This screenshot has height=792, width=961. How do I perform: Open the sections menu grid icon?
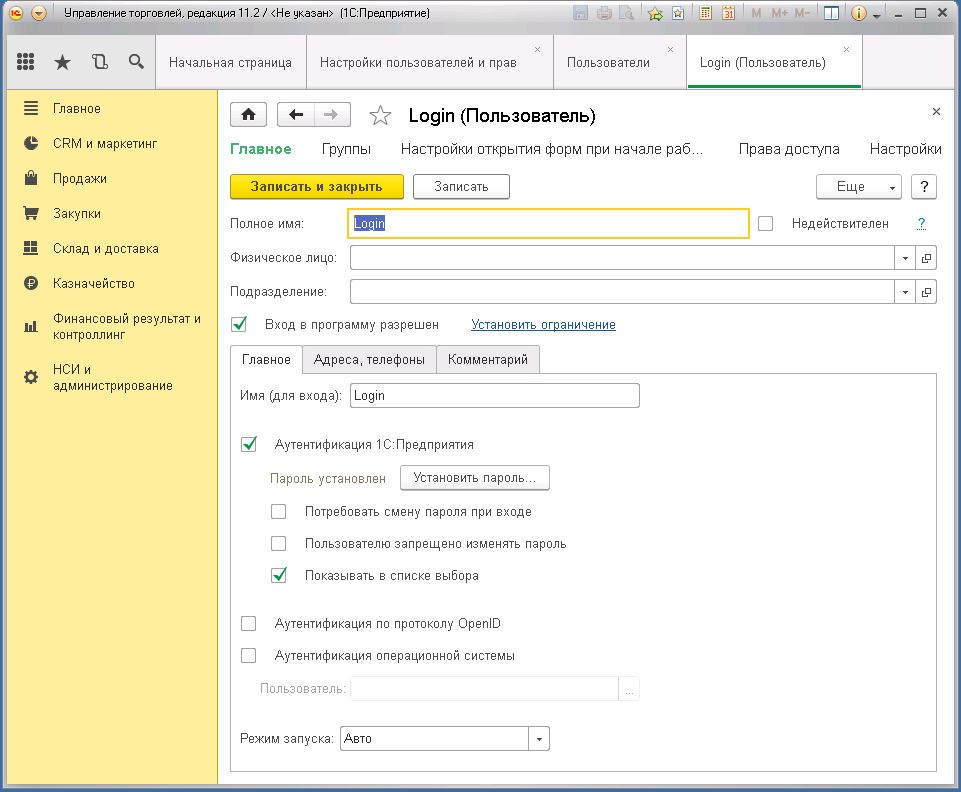(25, 61)
